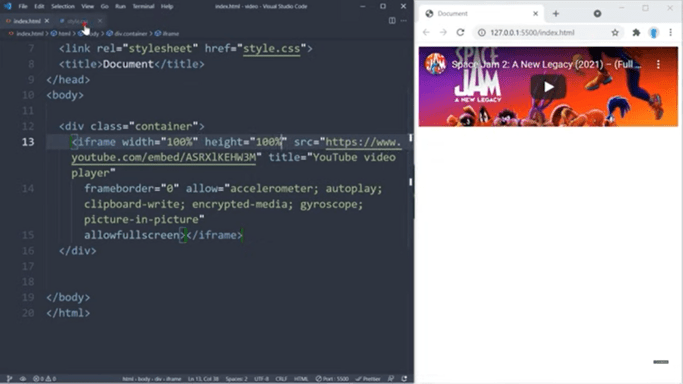Show errors and warnings count in status bar
This screenshot has width=683, height=384.
pos(44,379)
